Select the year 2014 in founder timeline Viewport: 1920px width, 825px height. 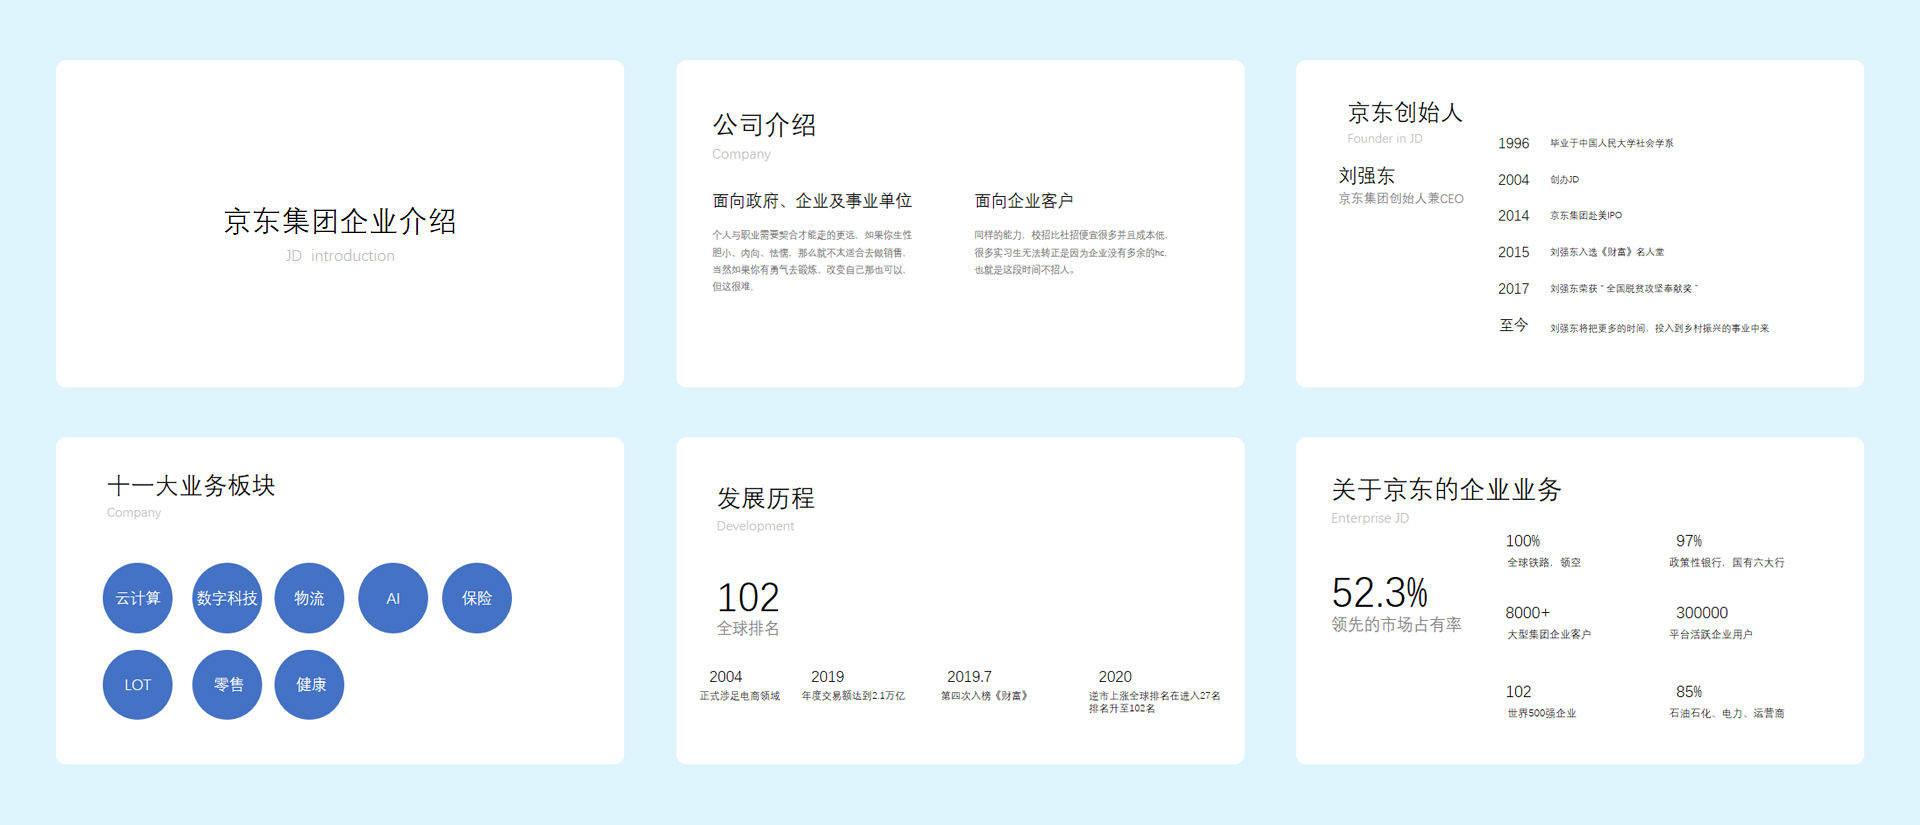pos(1513,216)
